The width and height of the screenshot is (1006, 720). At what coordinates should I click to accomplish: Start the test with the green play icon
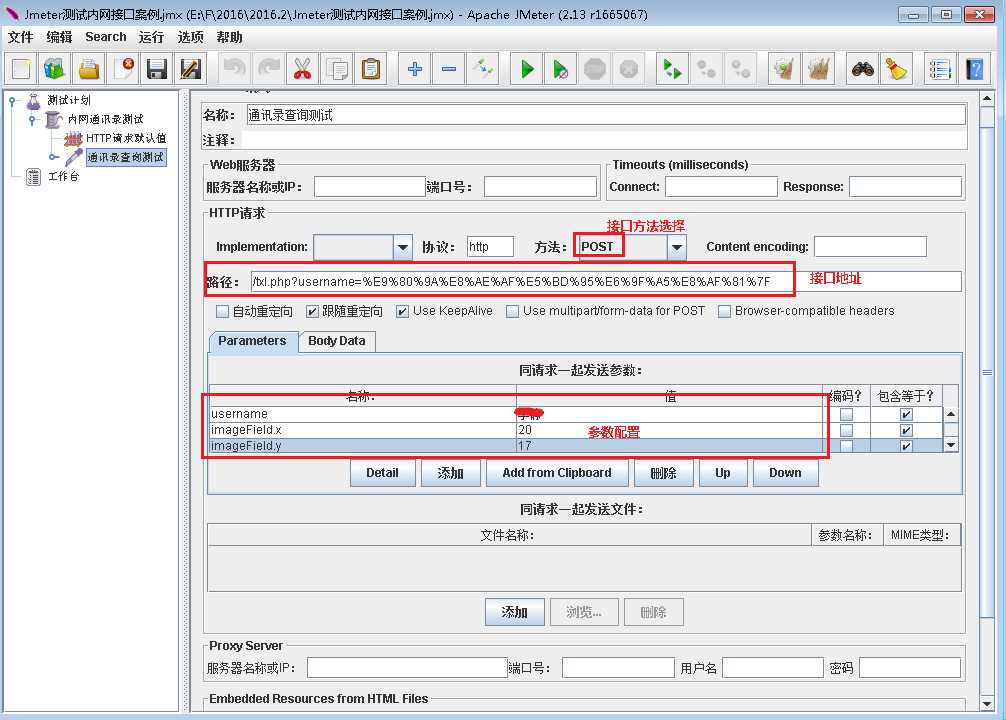pos(527,69)
